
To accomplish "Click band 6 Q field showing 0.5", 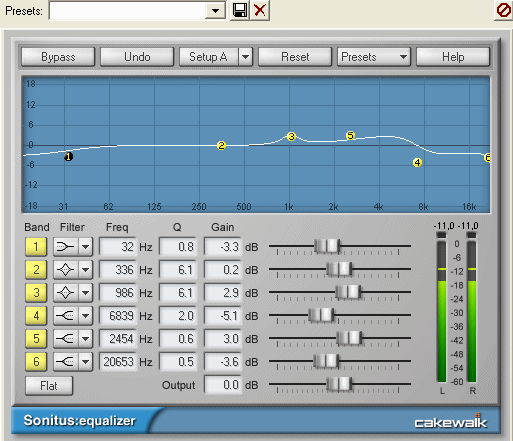I will [x=178, y=362].
